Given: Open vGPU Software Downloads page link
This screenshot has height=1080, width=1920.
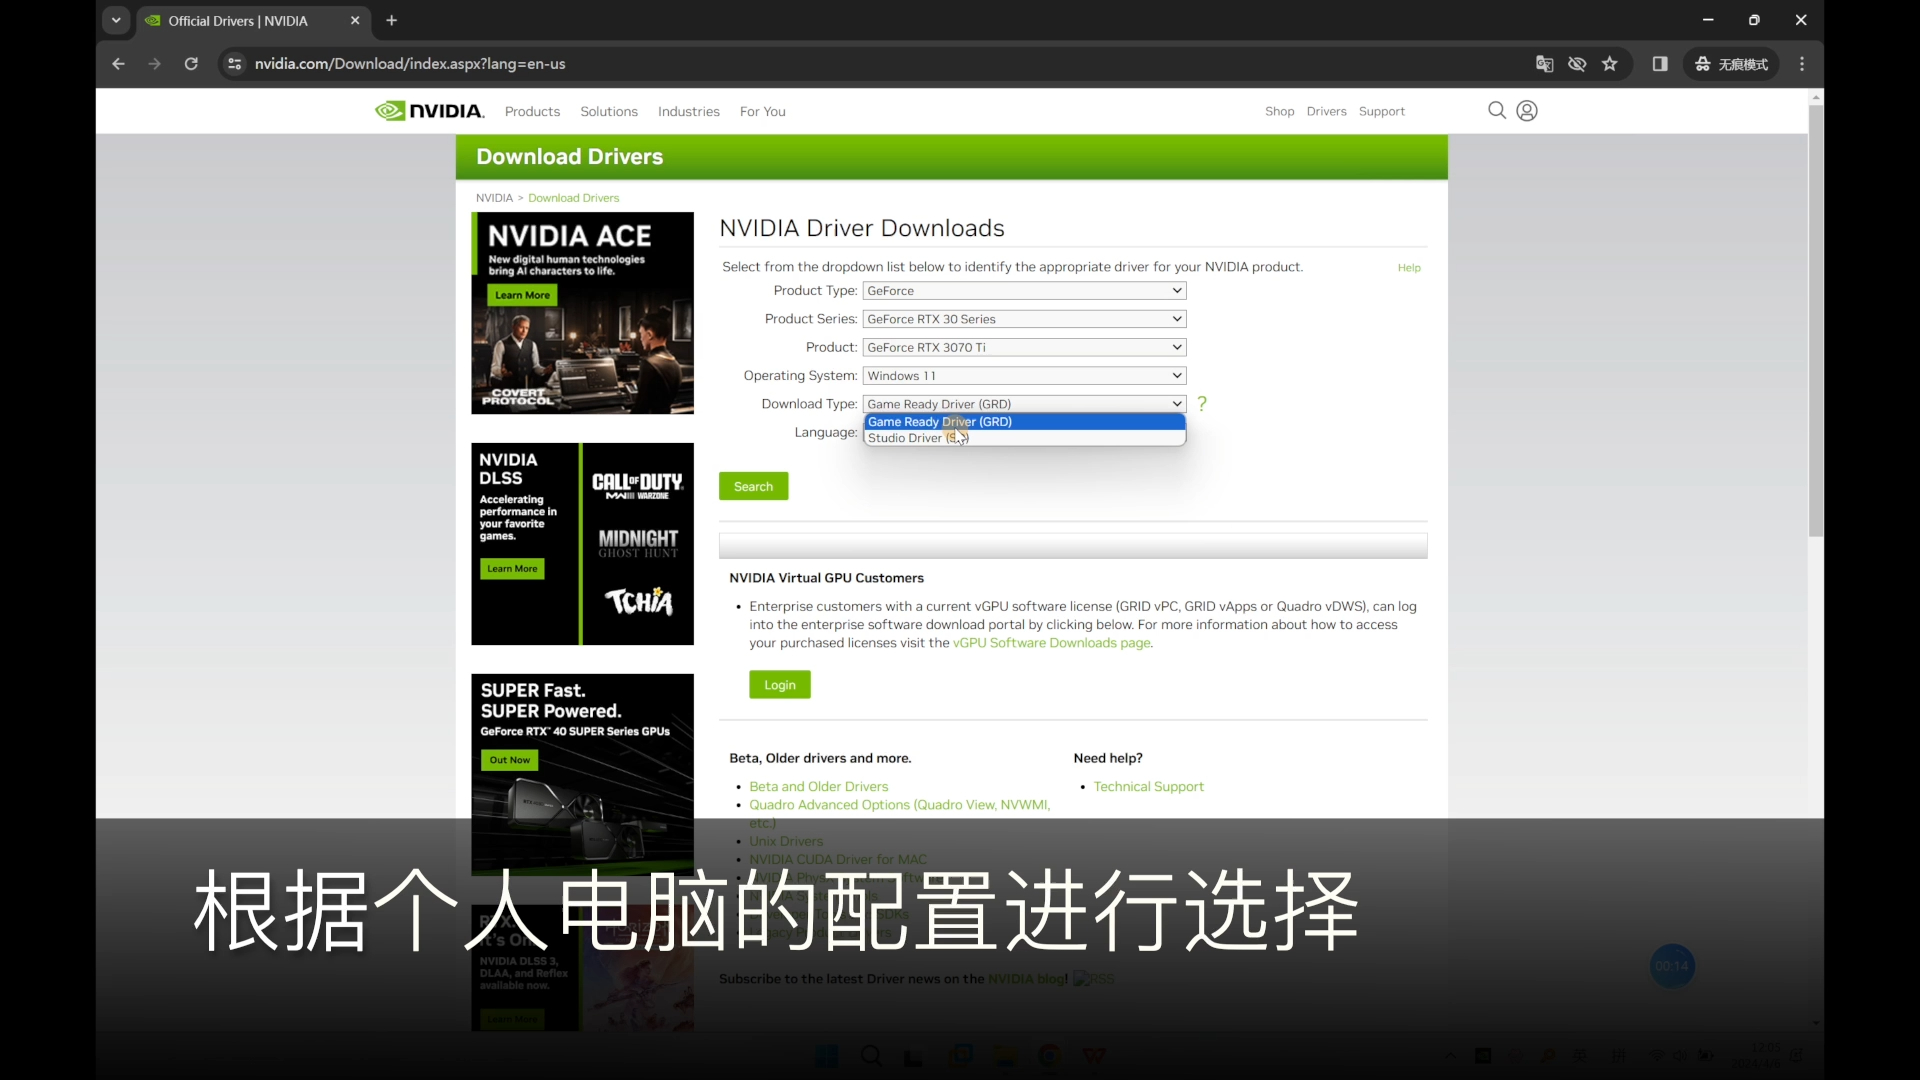Looking at the screenshot, I should (x=1052, y=643).
